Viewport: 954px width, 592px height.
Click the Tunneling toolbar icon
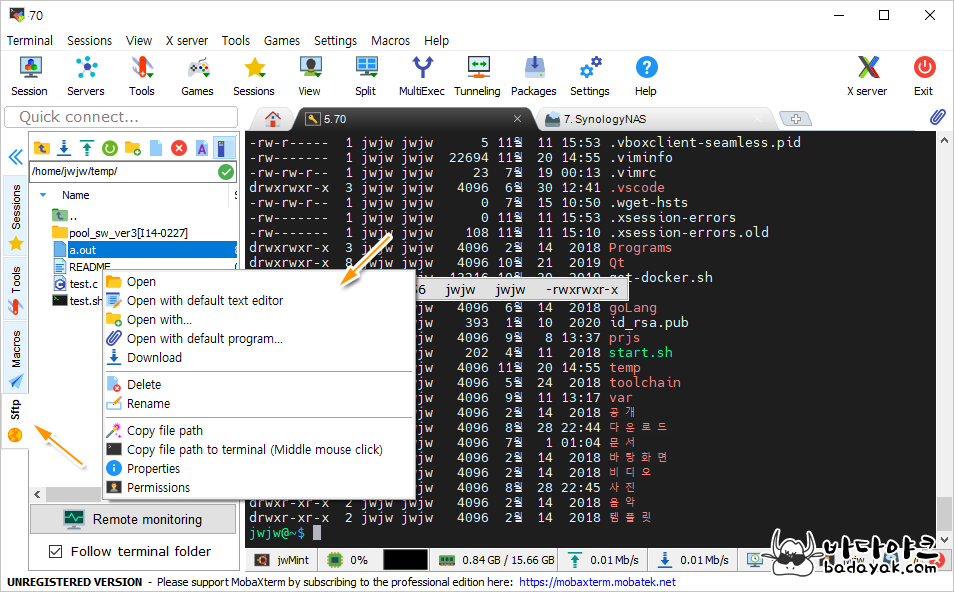478,75
